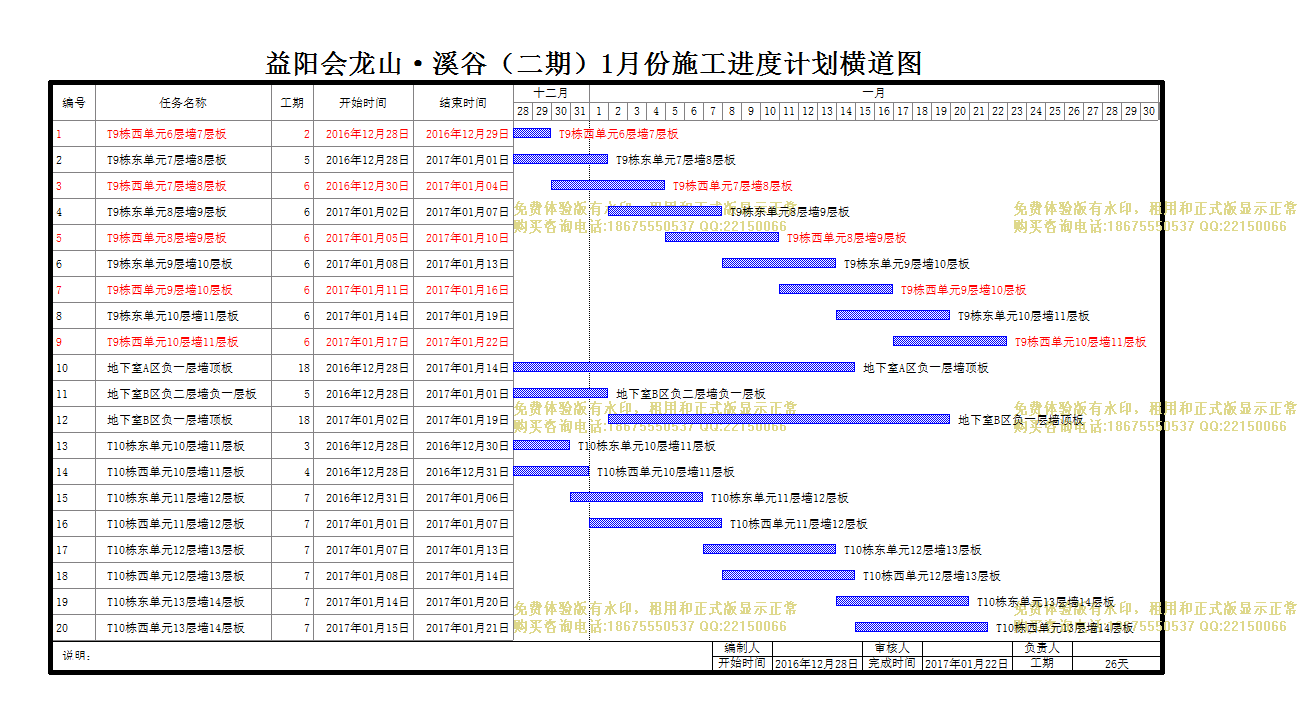
Task: Click the long Gantt bar for 地下室A区负一层墙顶板
Action: [x=684, y=367]
